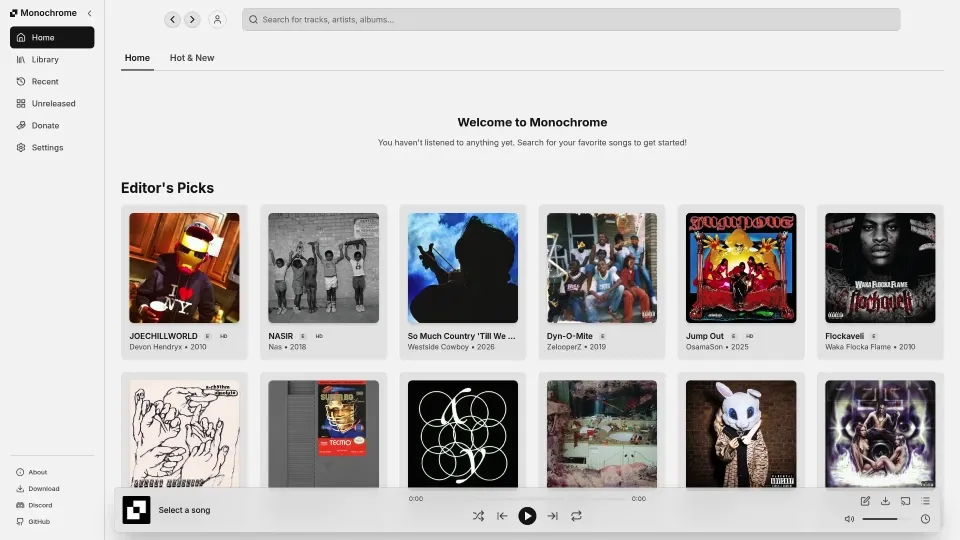Screen dimensions: 960x540
Task: Skip to the next track
Action: (552, 516)
